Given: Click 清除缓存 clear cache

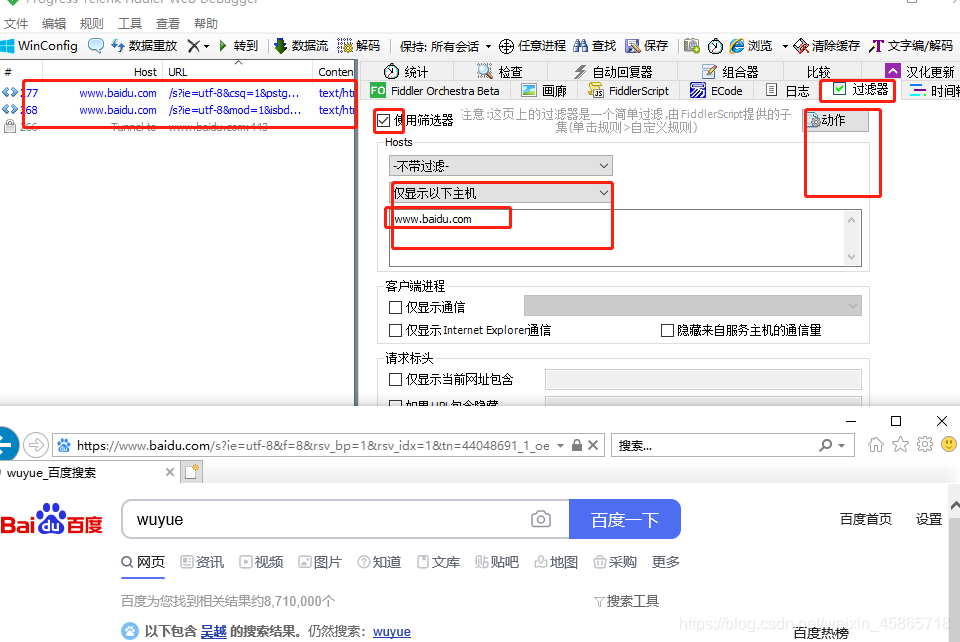Looking at the screenshot, I should pos(827,46).
